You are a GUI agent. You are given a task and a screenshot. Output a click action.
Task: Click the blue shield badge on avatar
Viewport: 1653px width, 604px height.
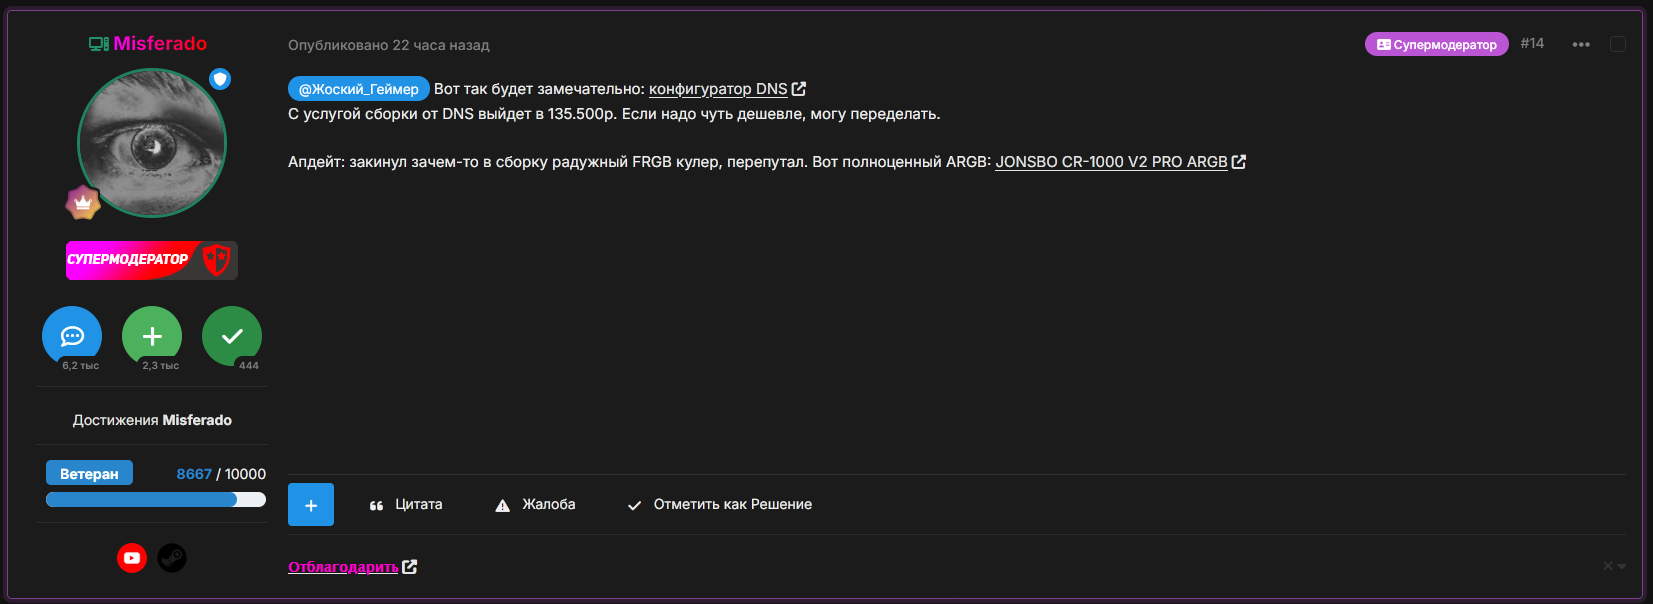(220, 79)
